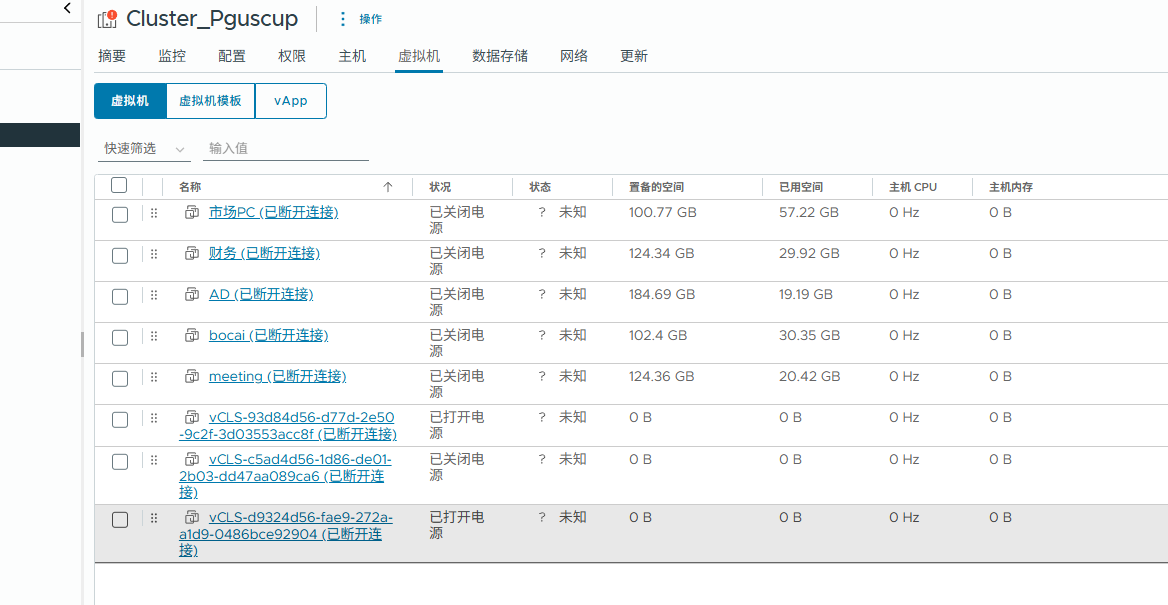This screenshot has width=1168, height=605.
Task: Click the VM icon beside vCLS-d9324d56
Action: coord(192,517)
